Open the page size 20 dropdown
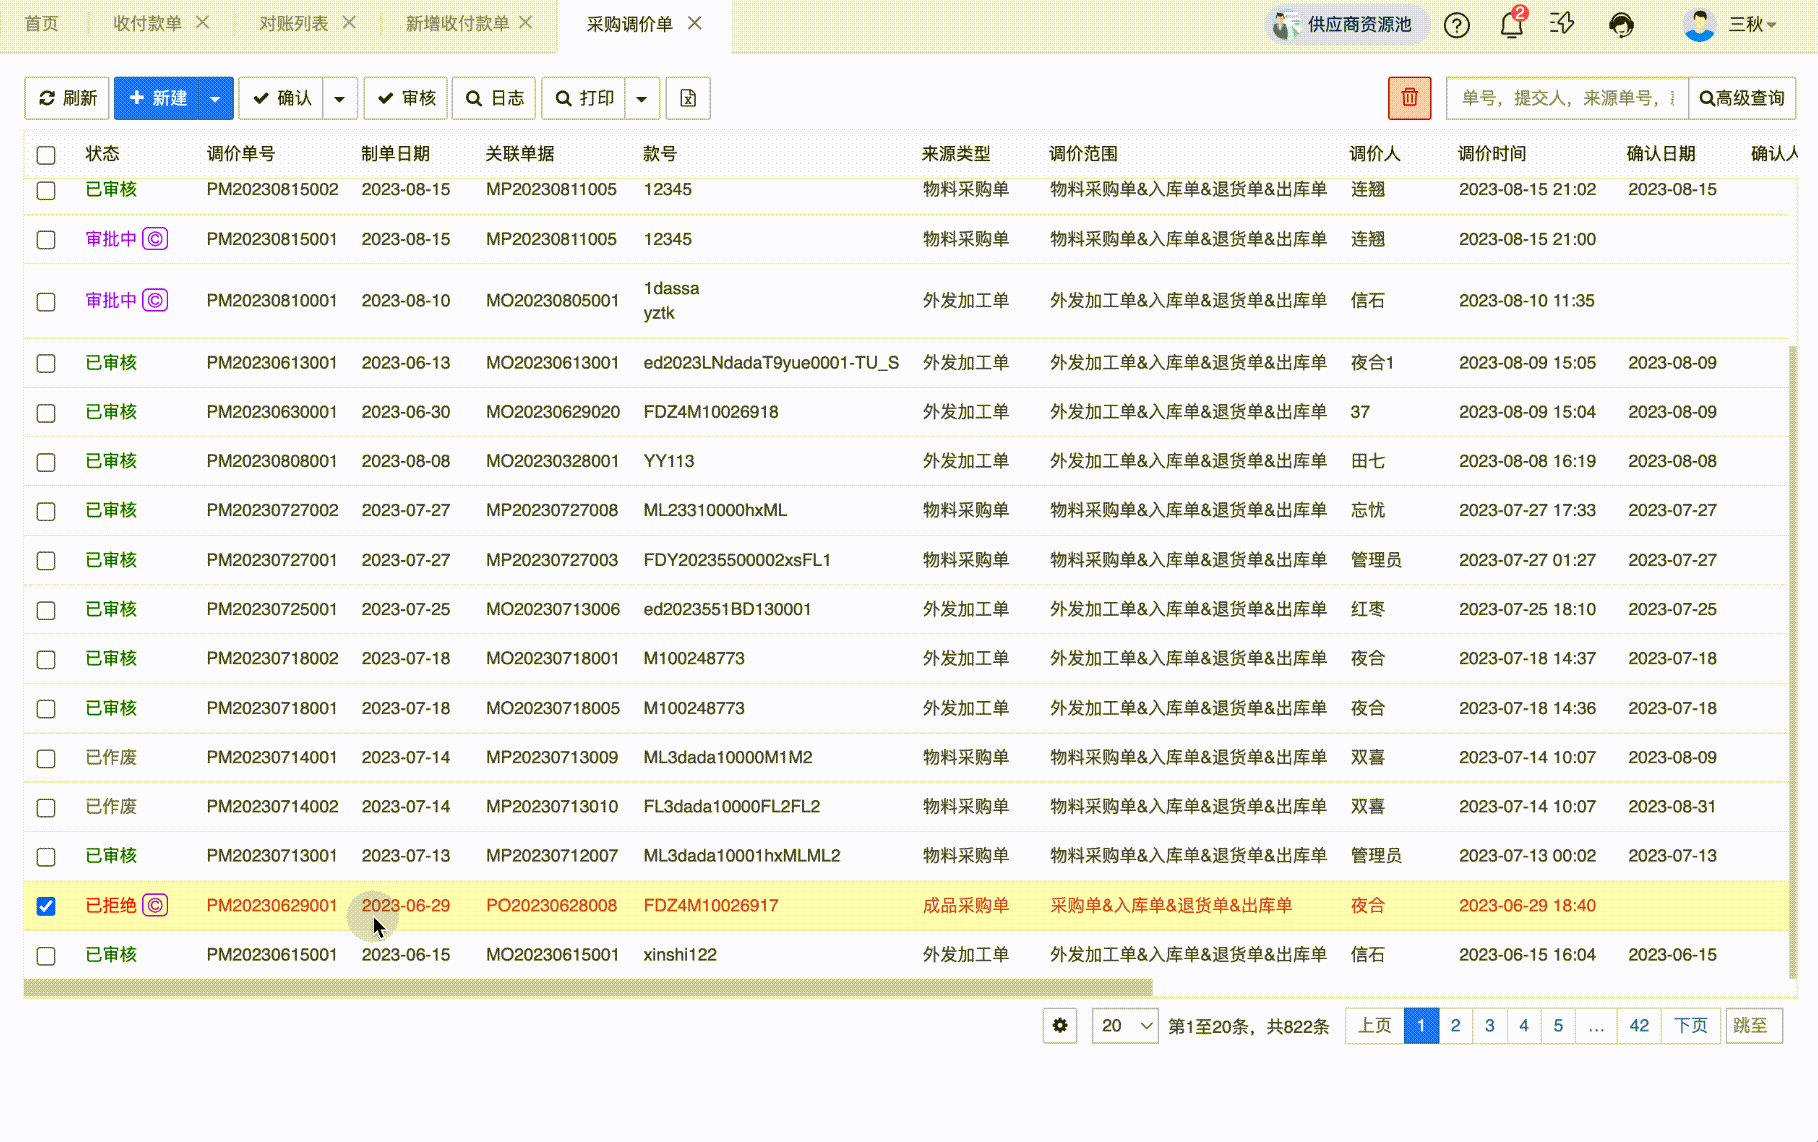1818x1142 pixels. [1125, 1025]
